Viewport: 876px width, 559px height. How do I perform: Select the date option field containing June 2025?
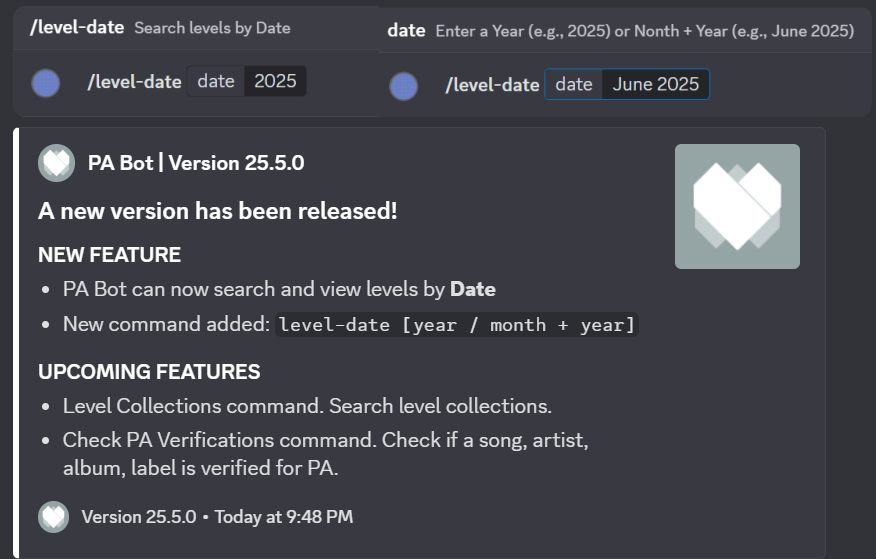[x=626, y=85]
